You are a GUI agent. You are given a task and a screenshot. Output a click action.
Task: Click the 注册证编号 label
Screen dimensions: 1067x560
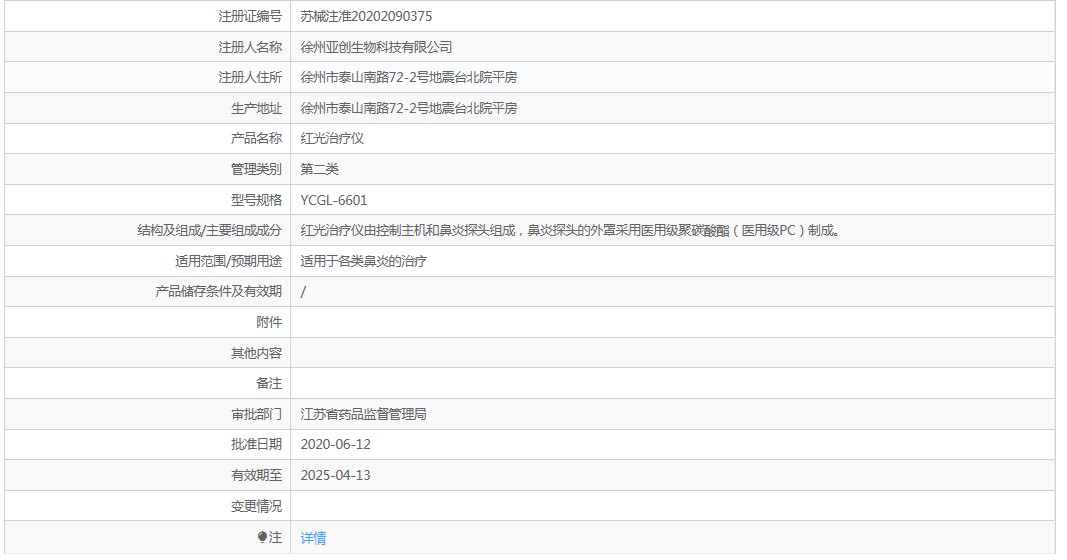[x=250, y=16]
